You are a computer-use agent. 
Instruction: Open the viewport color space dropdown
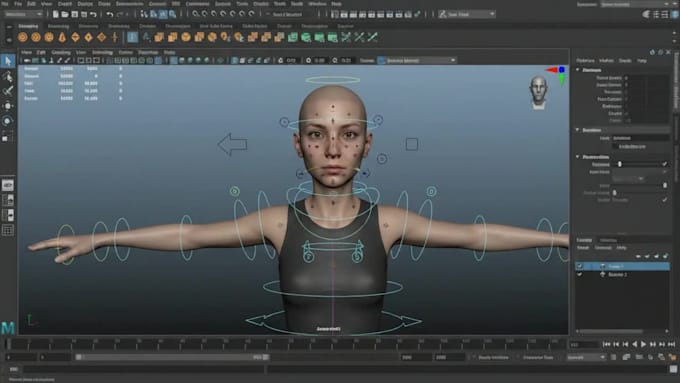pos(417,60)
